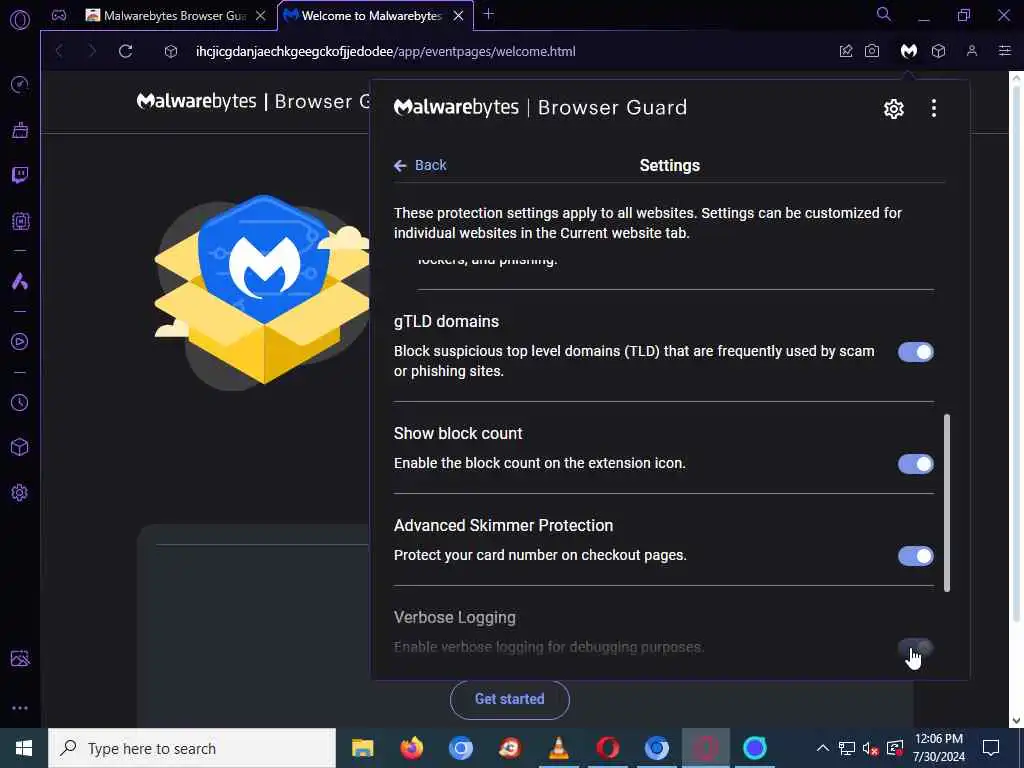Open VLC media player from taskbar
Screen dimensions: 1024x768
(x=558, y=748)
